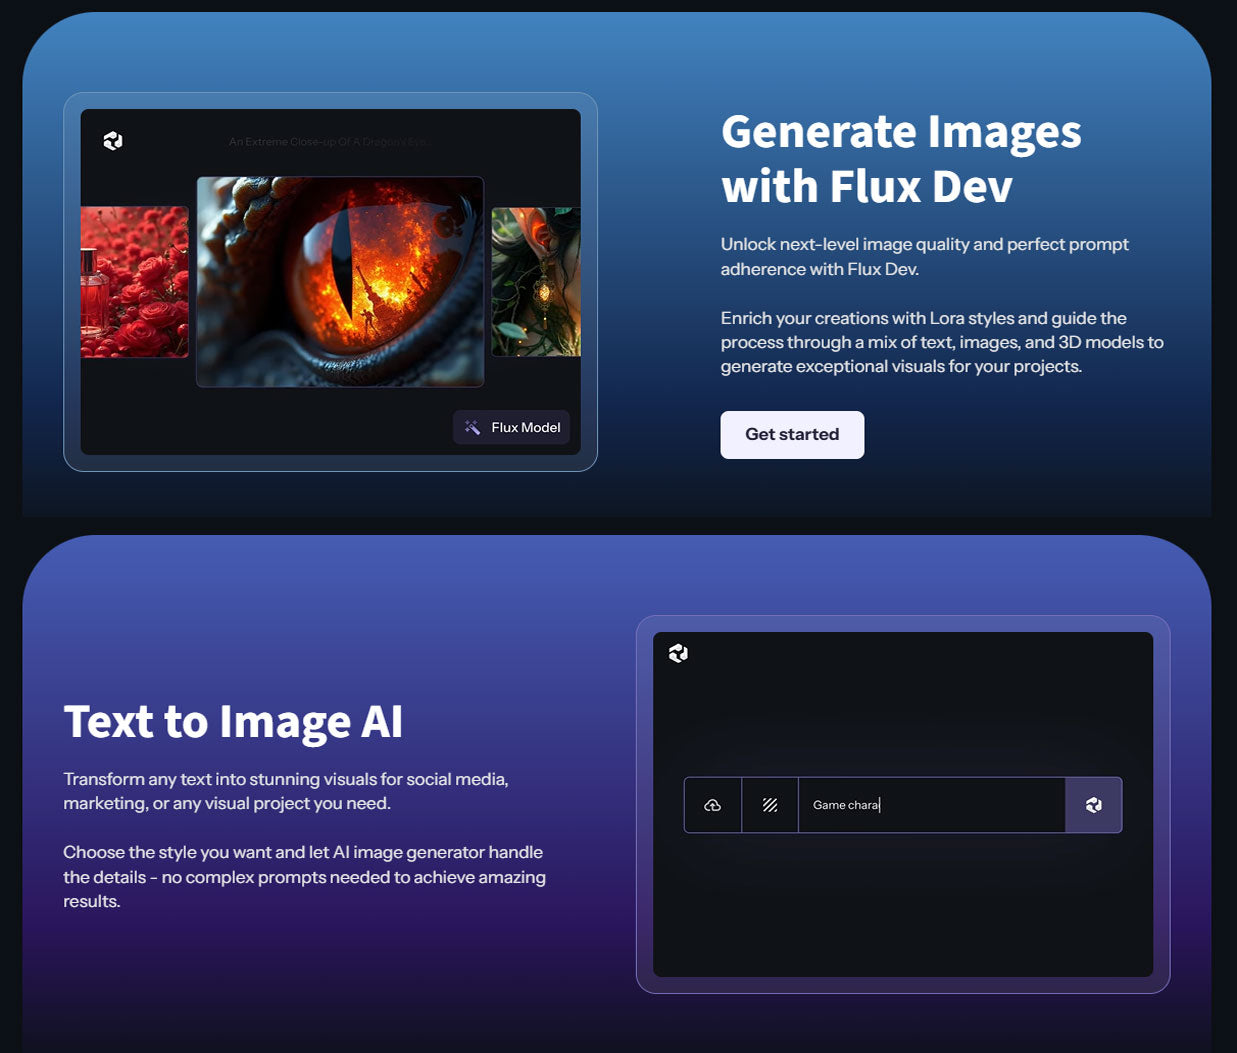This screenshot has width=1237, height=1053.
Task: Open the style picker icon beside upload
Action: 769,805
